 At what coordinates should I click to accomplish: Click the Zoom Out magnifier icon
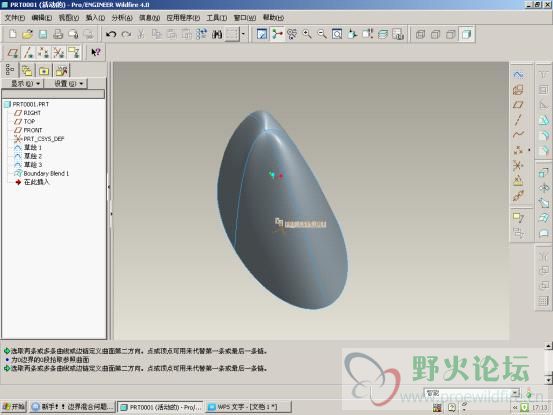pyautogui.click(x=322, y=34)
